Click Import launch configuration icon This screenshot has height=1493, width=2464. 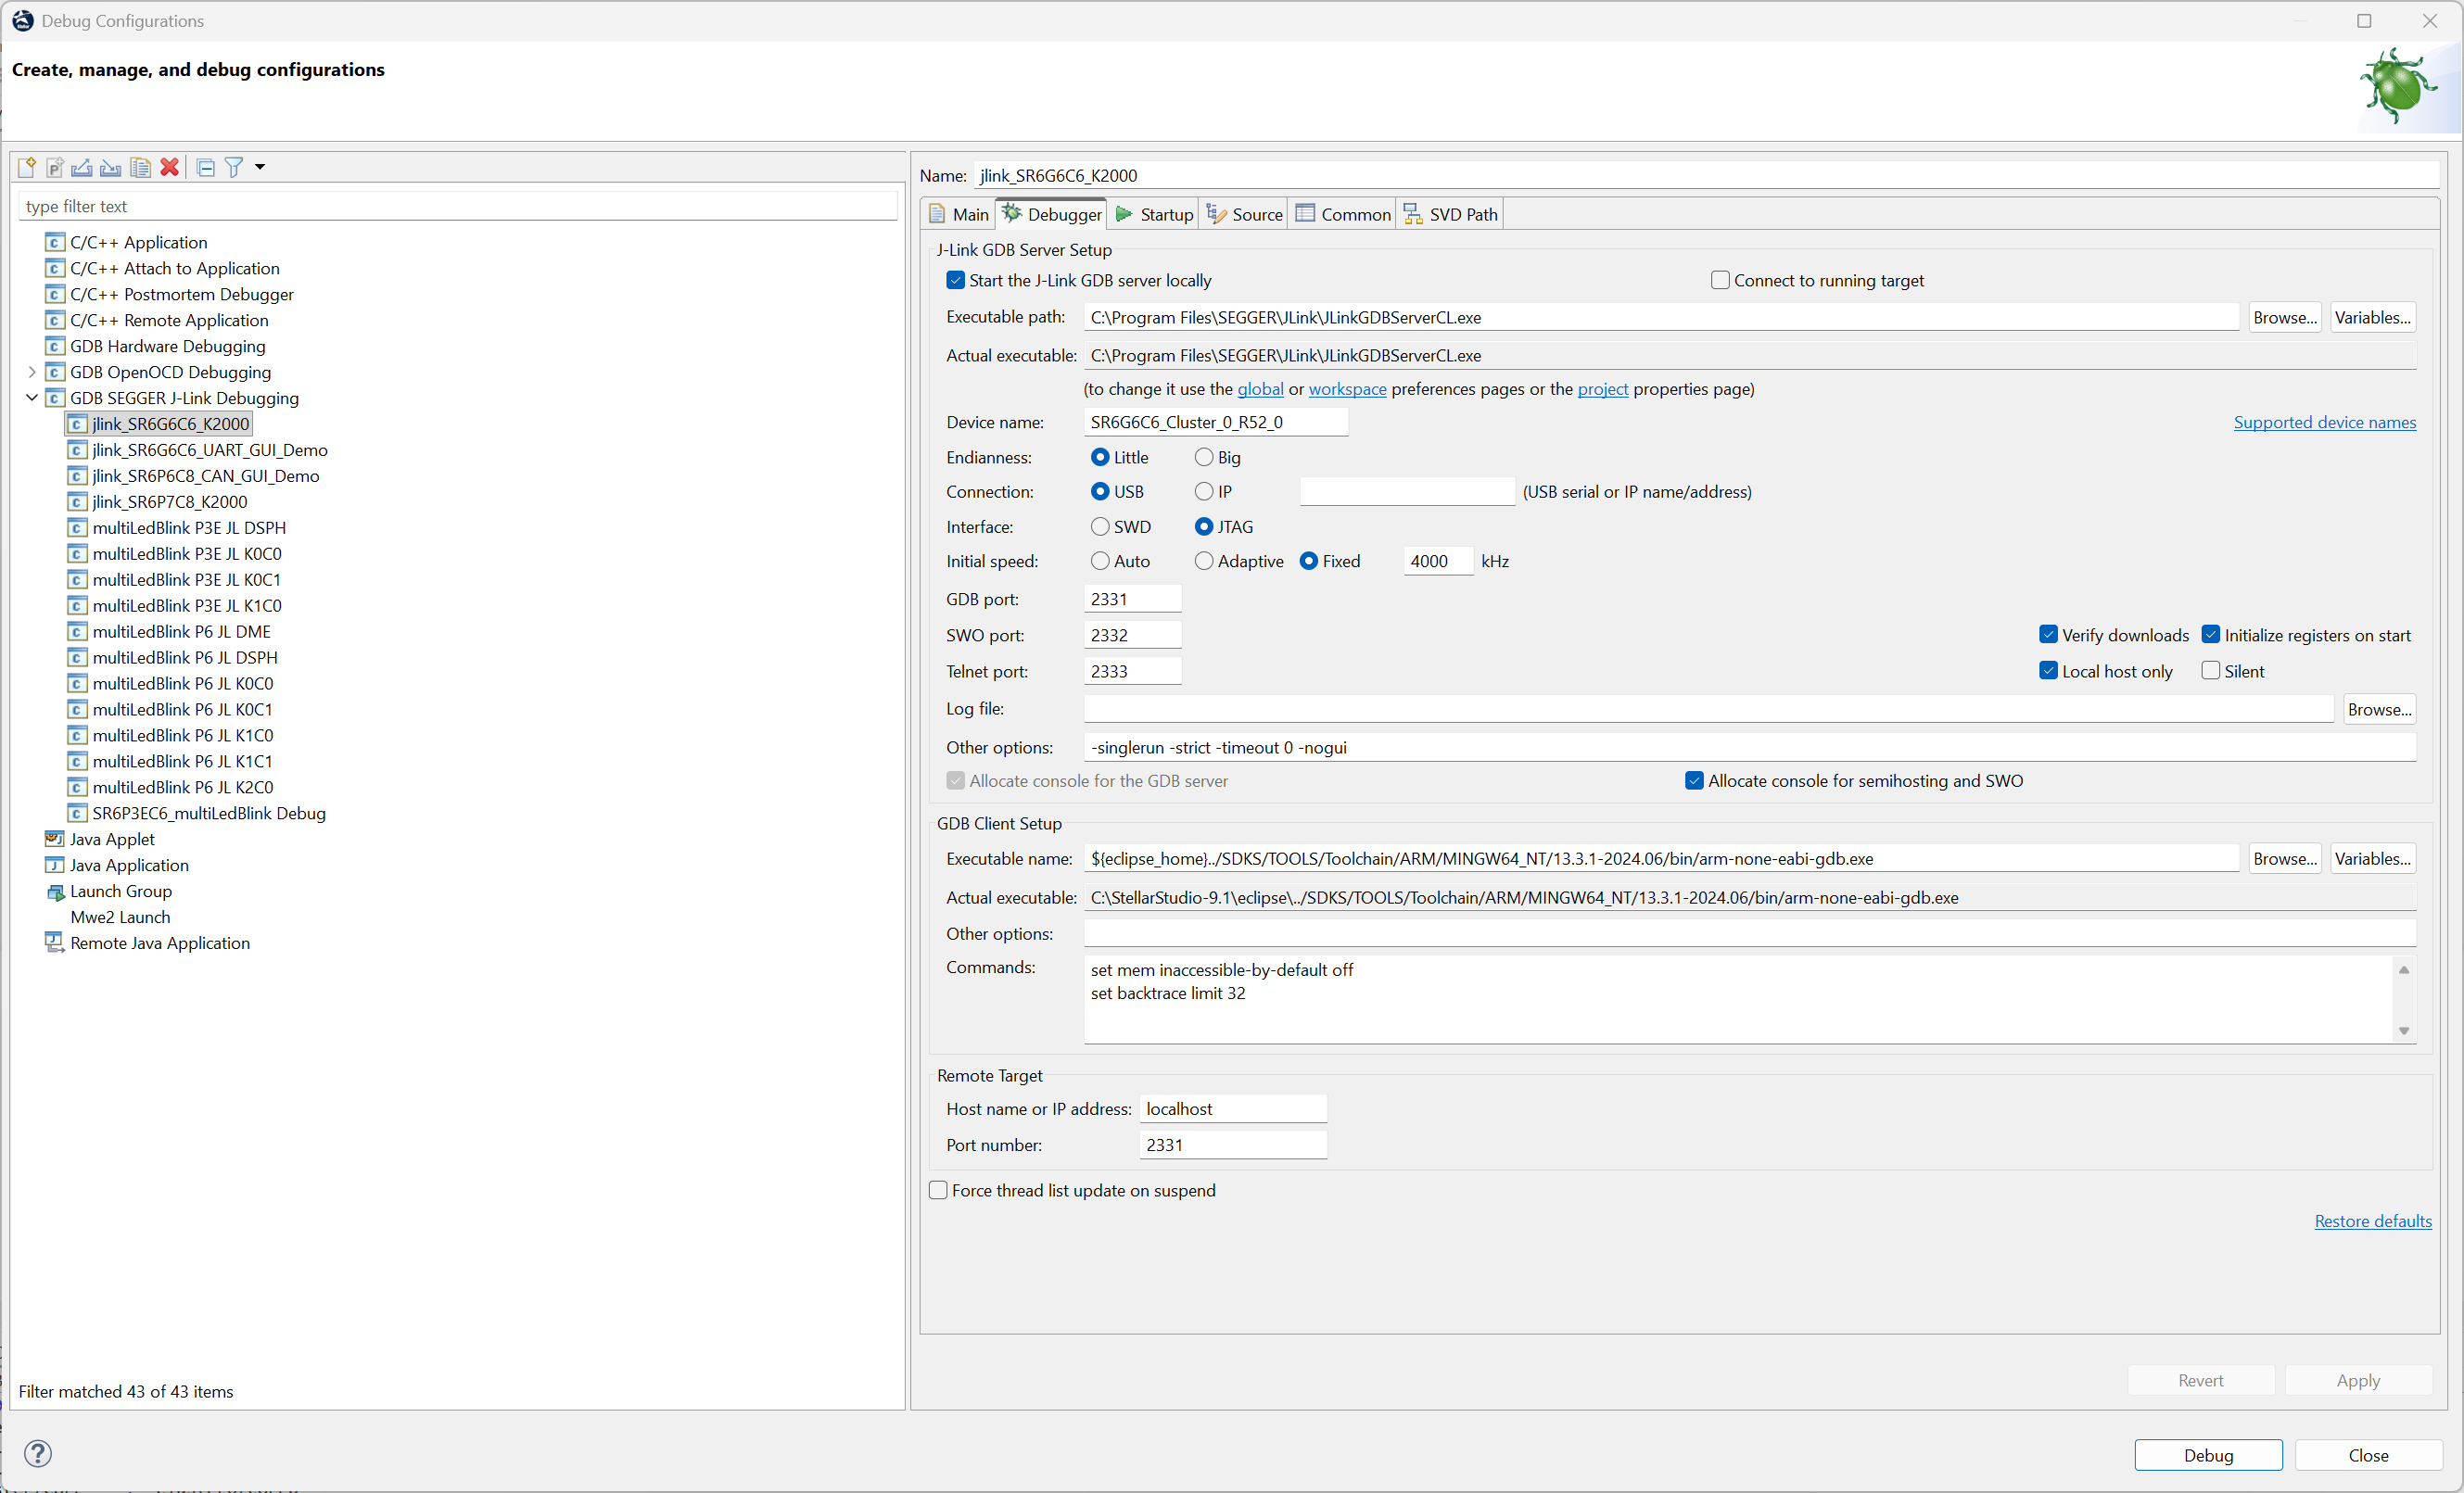[x=111, y=167]
